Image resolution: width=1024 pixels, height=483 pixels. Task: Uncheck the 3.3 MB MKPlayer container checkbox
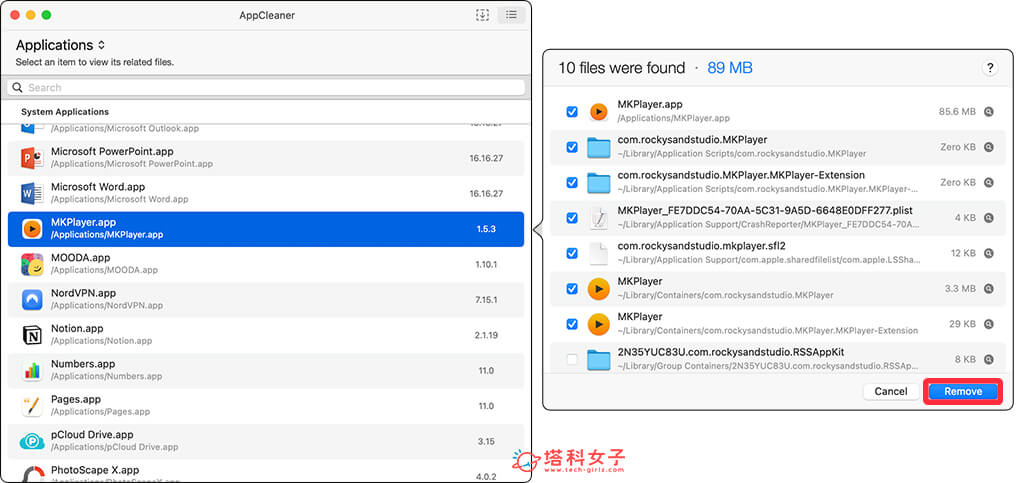coord(572,288)
